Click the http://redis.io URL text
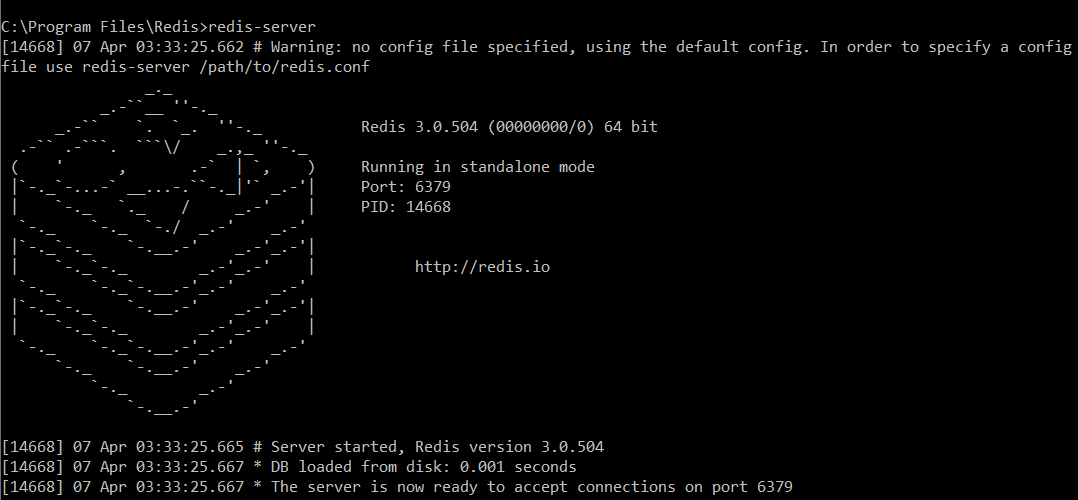This screenshot has height=500, width=1078. [x=482, y=267]
